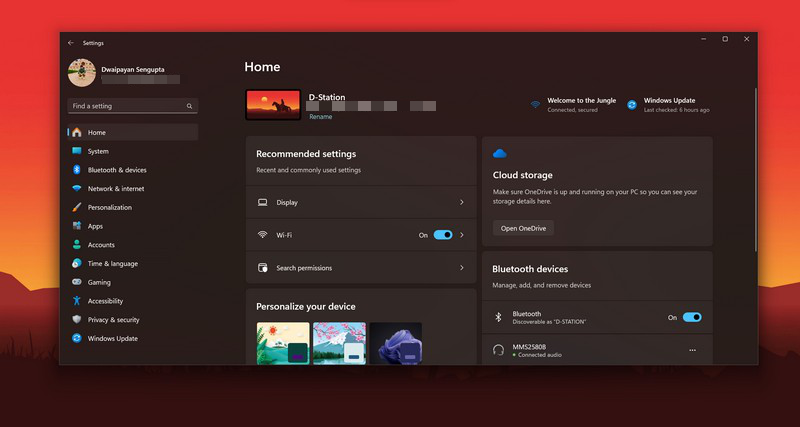Expand the Search permissions row chevron
Screen dimensions: 800x427
click(461, 268)
